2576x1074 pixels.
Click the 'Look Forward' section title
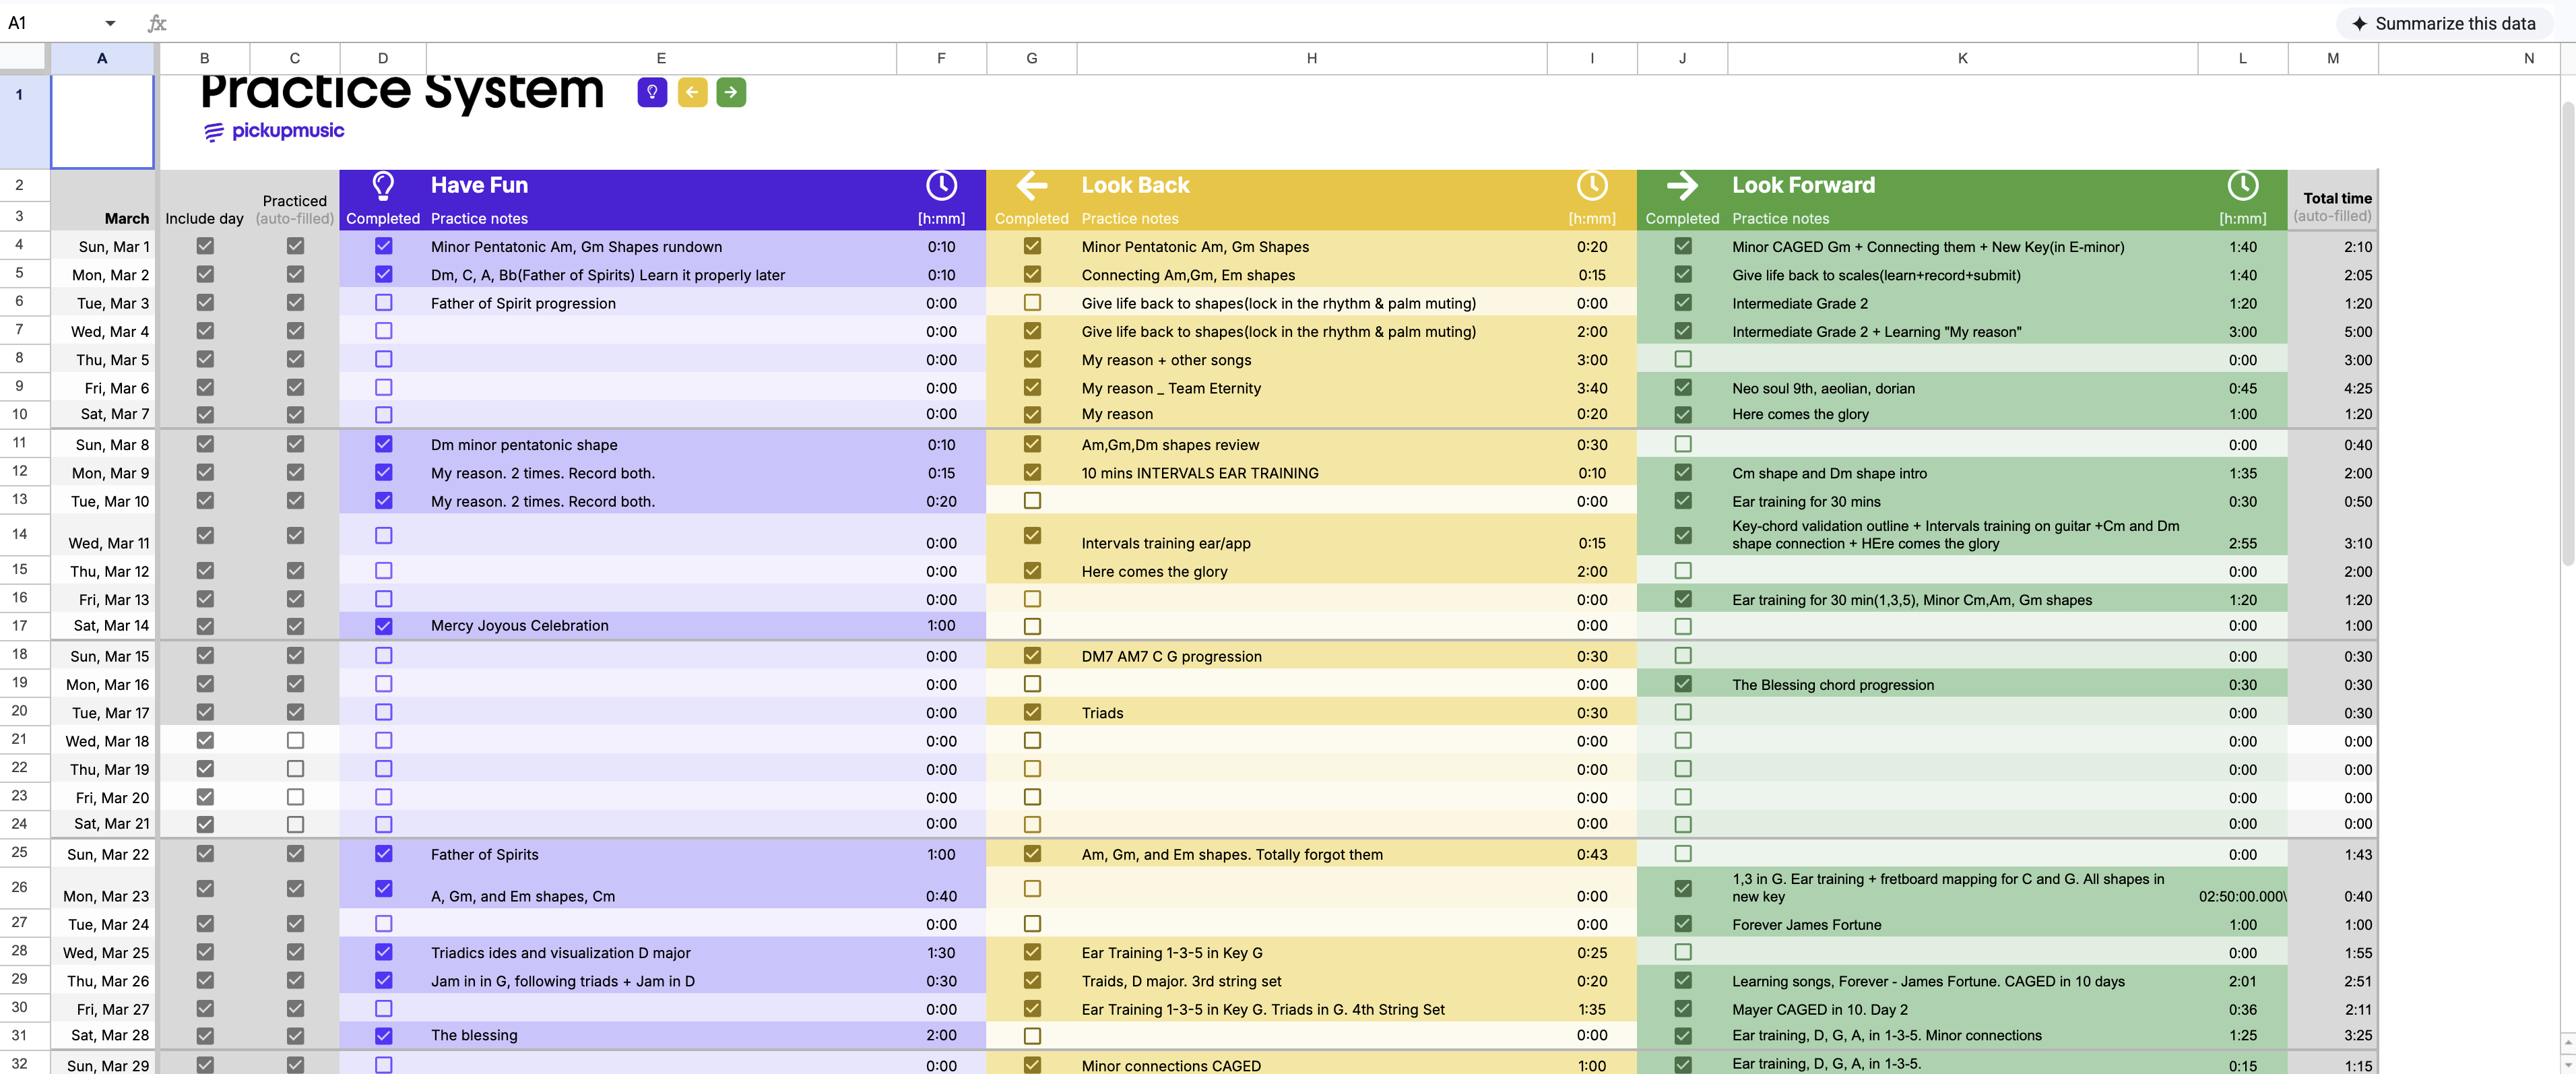pyautogui.click(x=1803, y=185)
